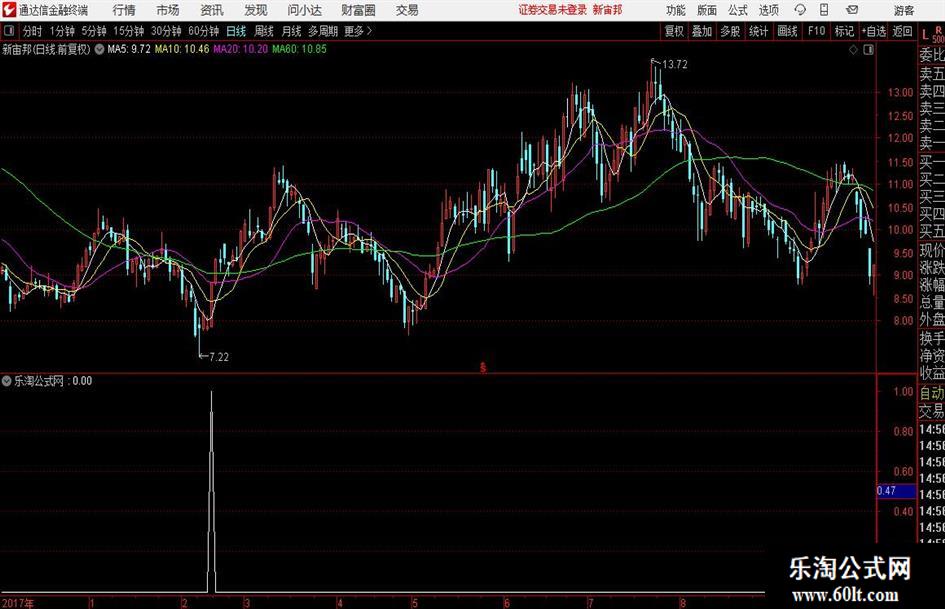Screen dimensions: 945x609
Task: Open indicator settings beside 新宙邦 title
Action: click(99, 49)
